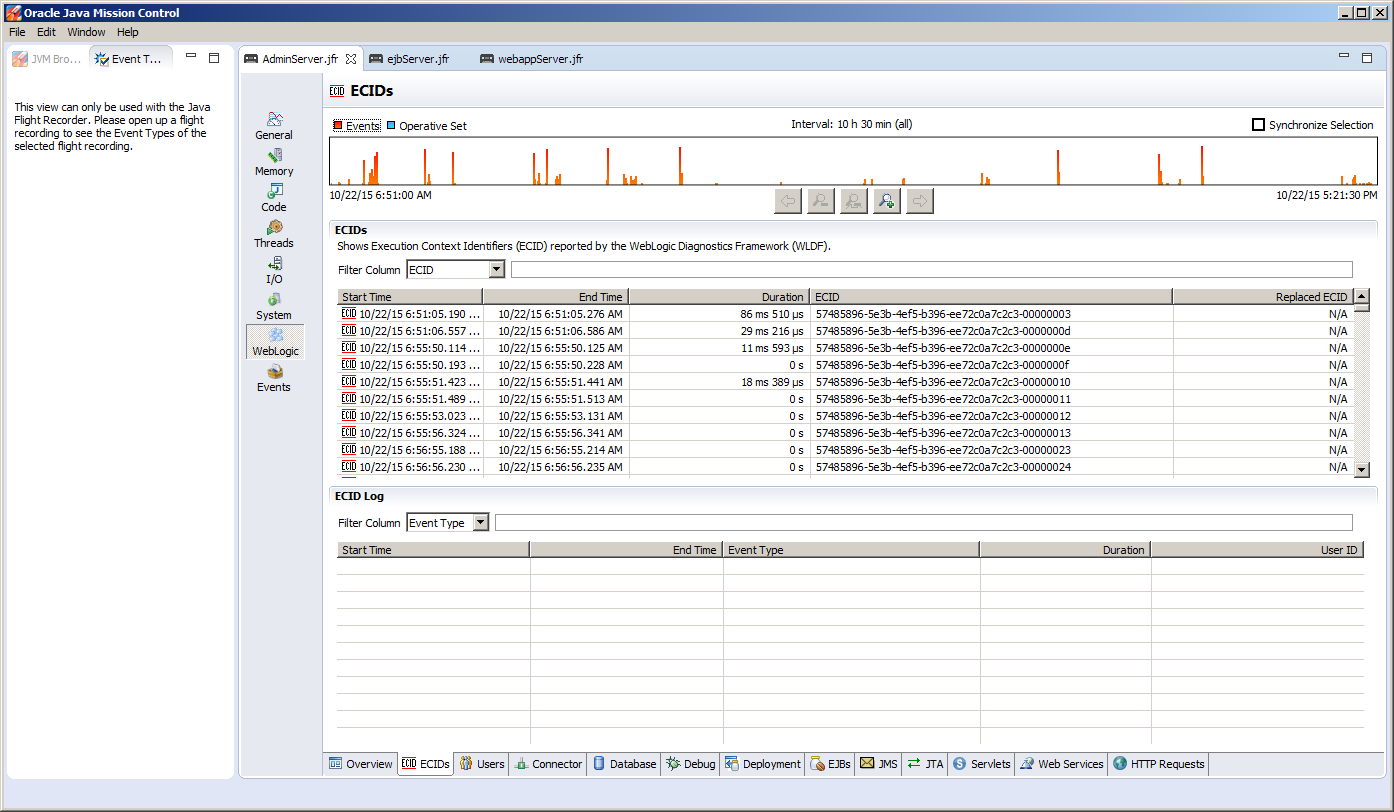Open the Events tab group in sidebar

(x=274, y=378)
